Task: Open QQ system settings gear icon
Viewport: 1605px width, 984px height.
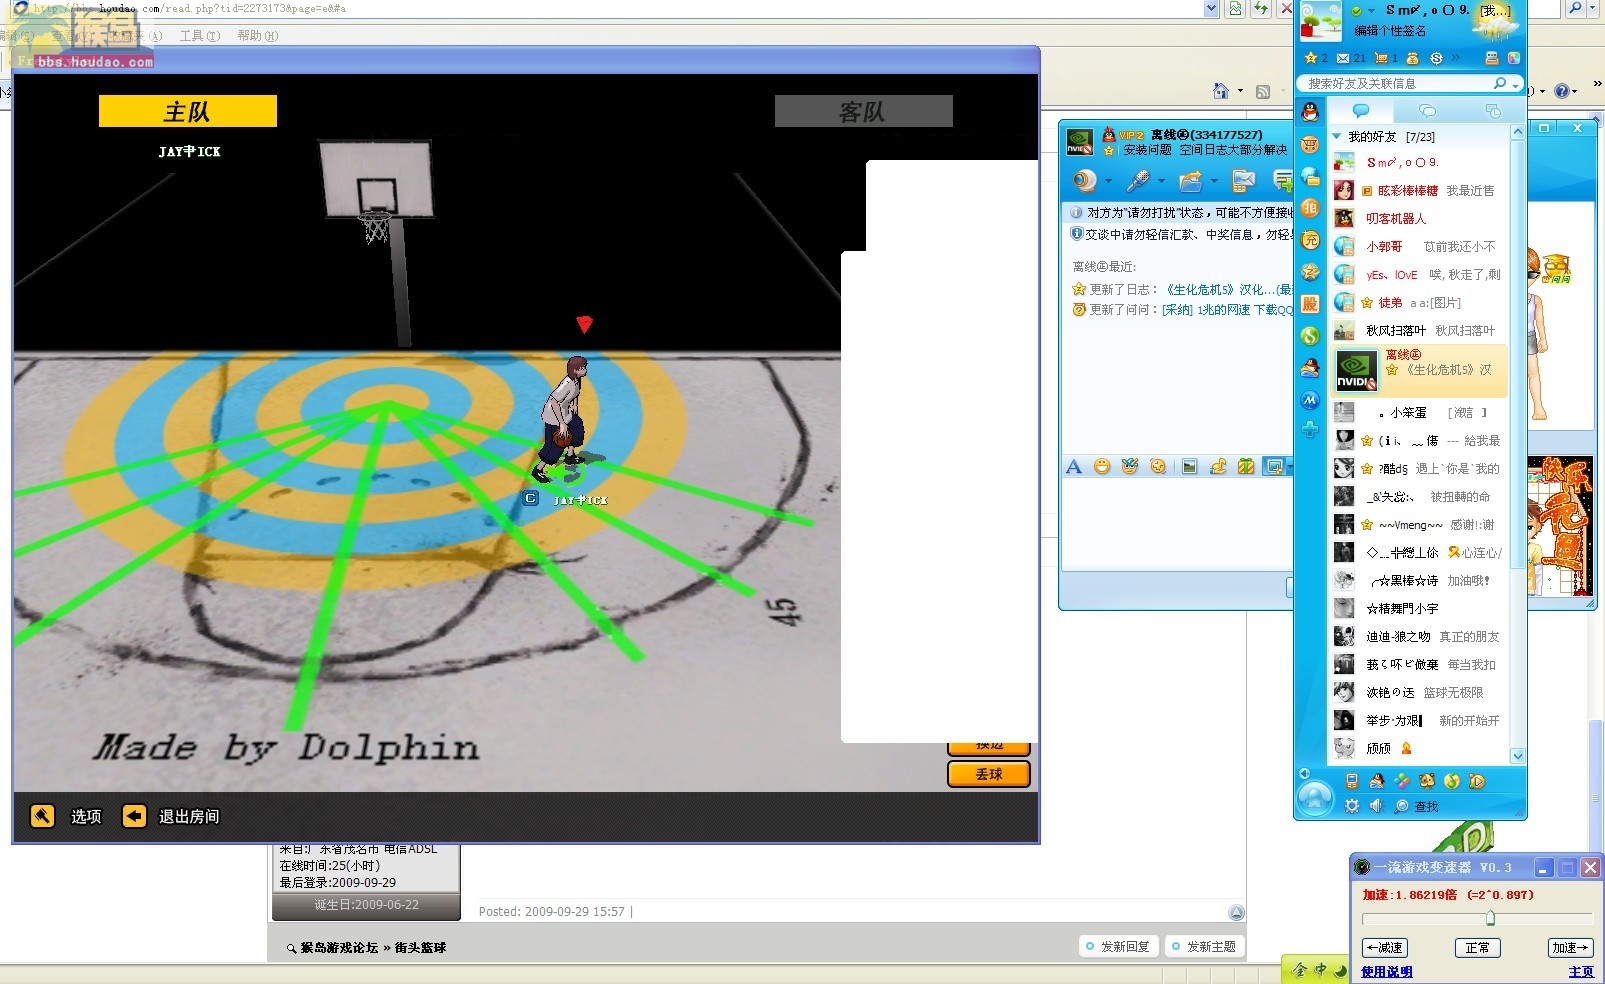Action: 1352,806
